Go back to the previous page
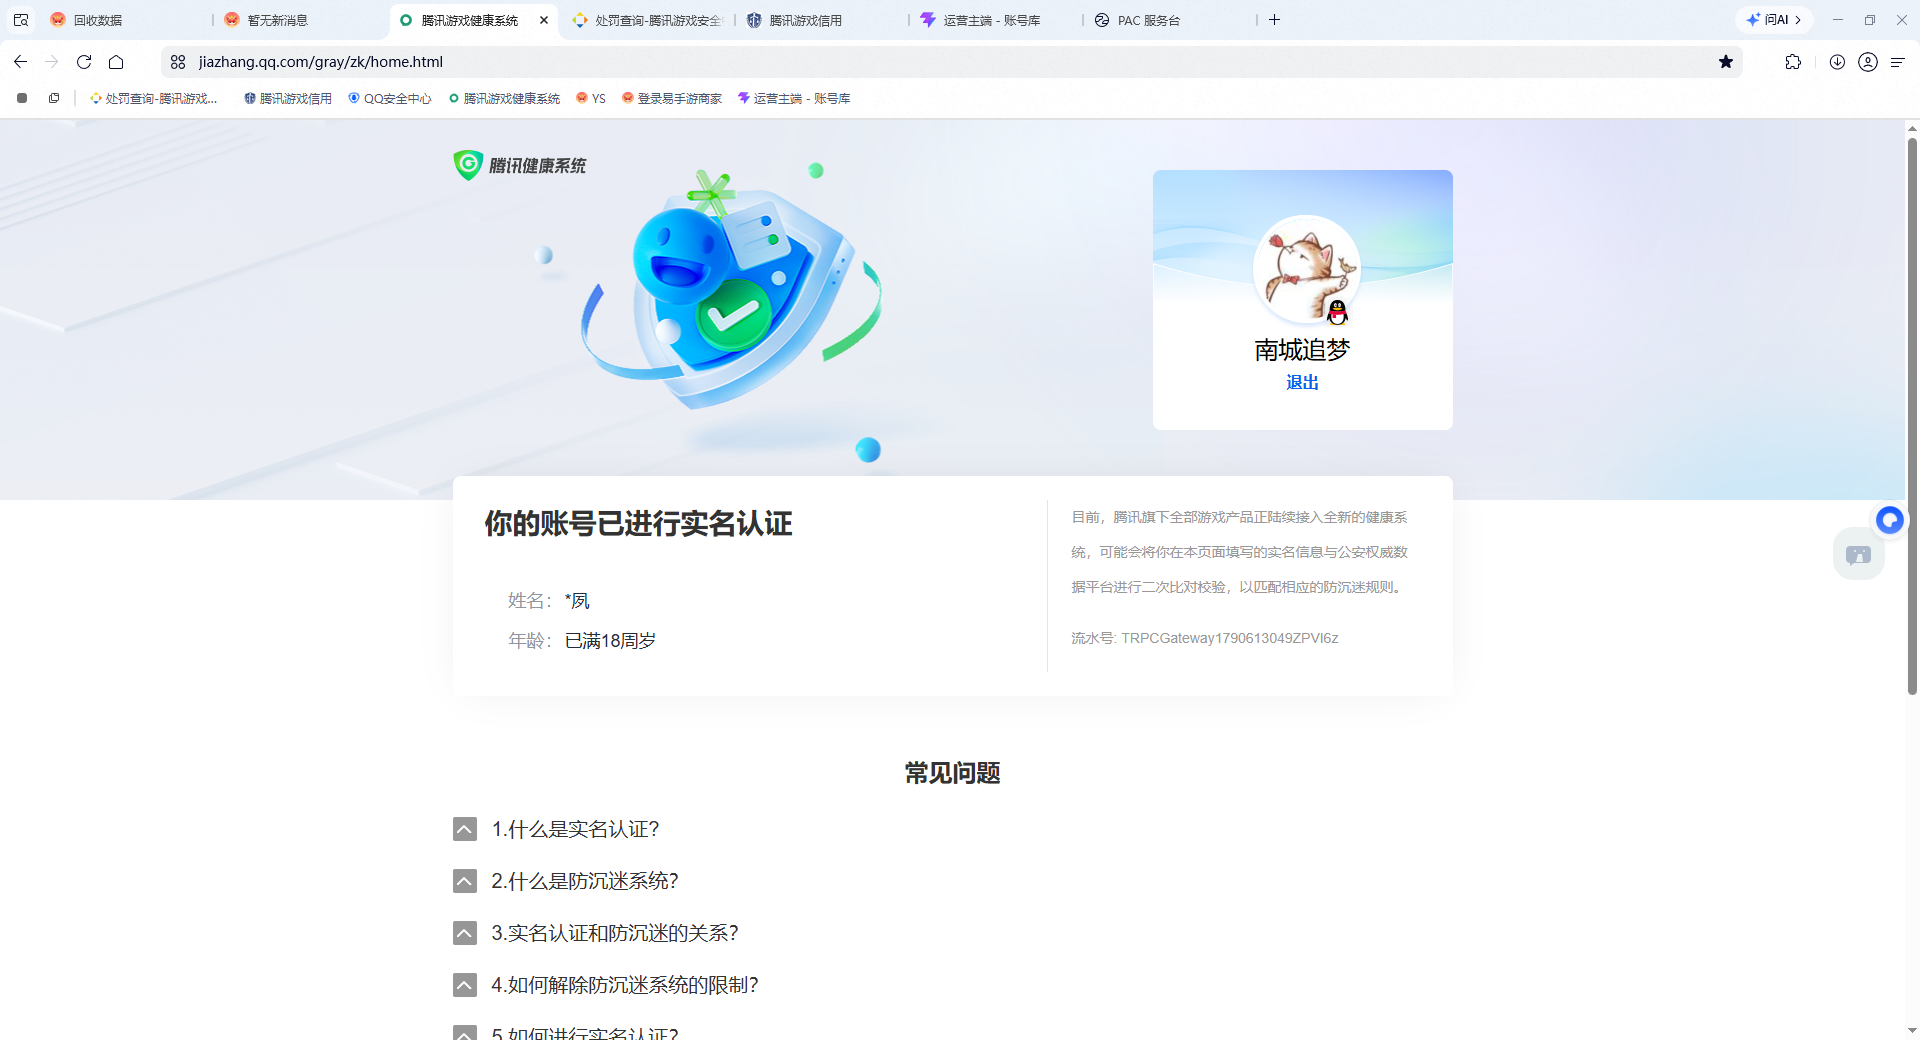The width and height of the screenshot is (1920, 1040). (x=20, y=62)
